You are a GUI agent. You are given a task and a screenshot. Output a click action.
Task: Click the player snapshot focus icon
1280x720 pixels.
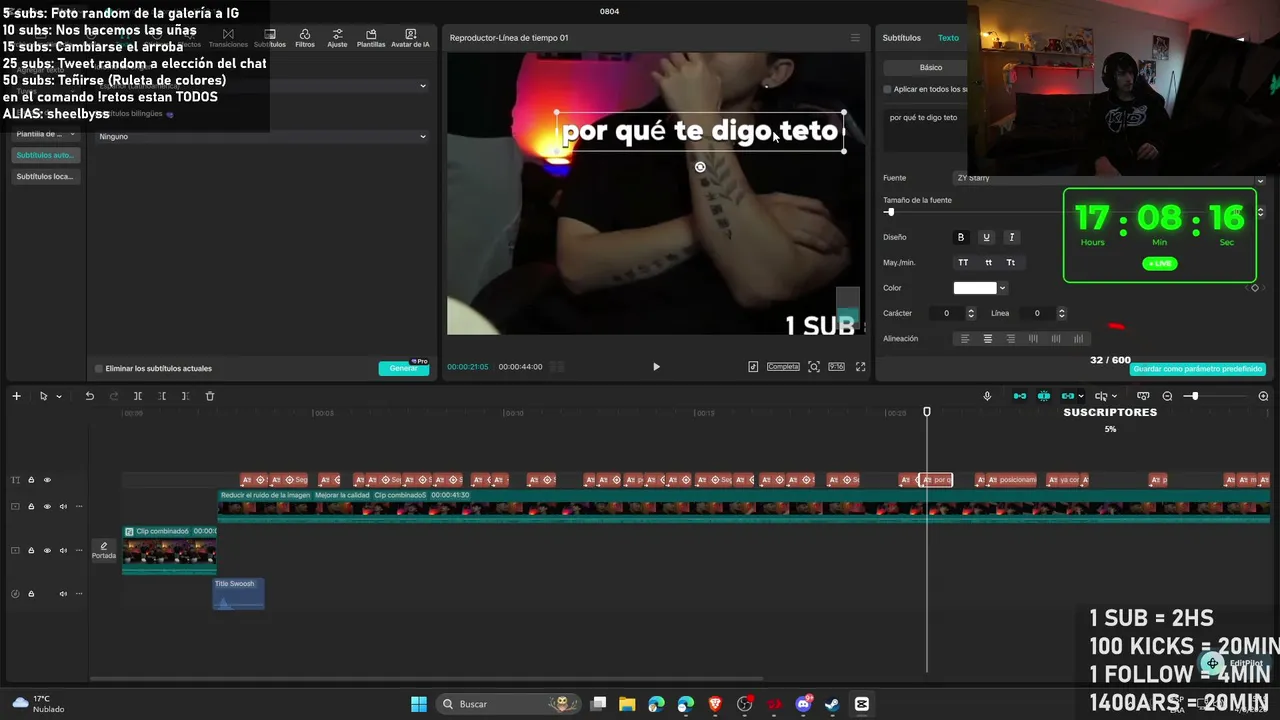pyautogui.click(x=814, y=367)
